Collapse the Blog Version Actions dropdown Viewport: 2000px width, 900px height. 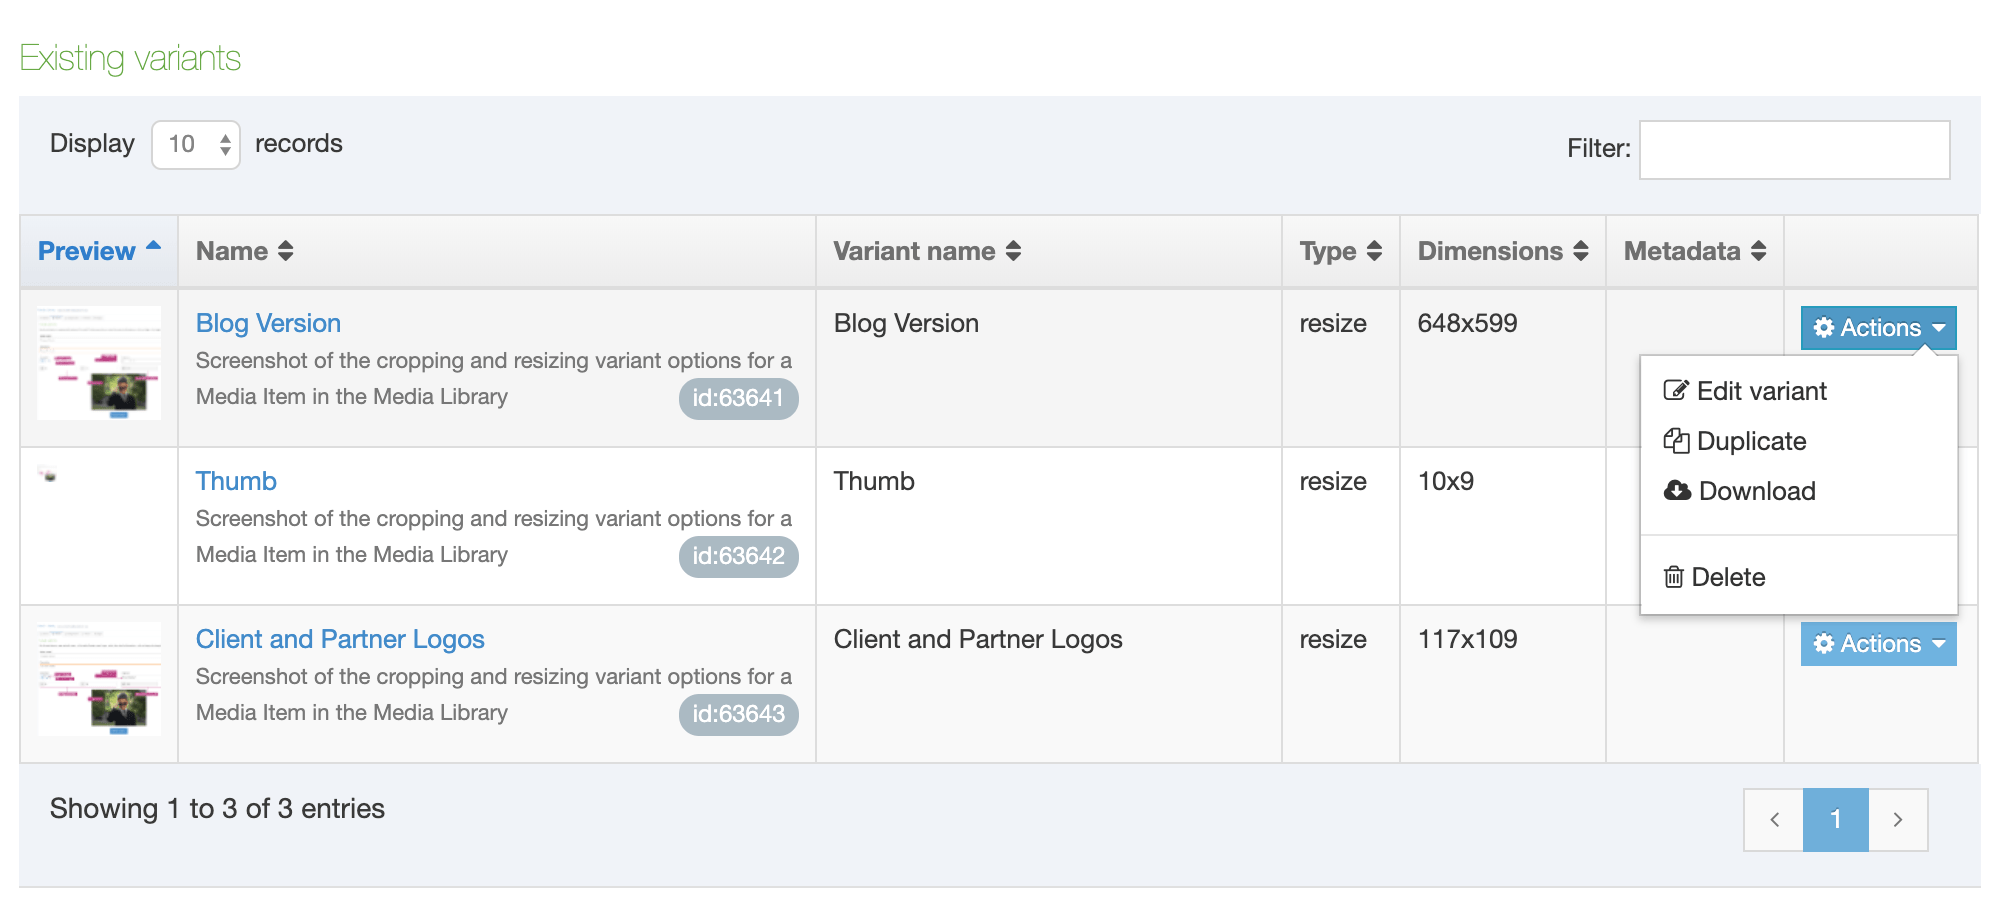1878,328
